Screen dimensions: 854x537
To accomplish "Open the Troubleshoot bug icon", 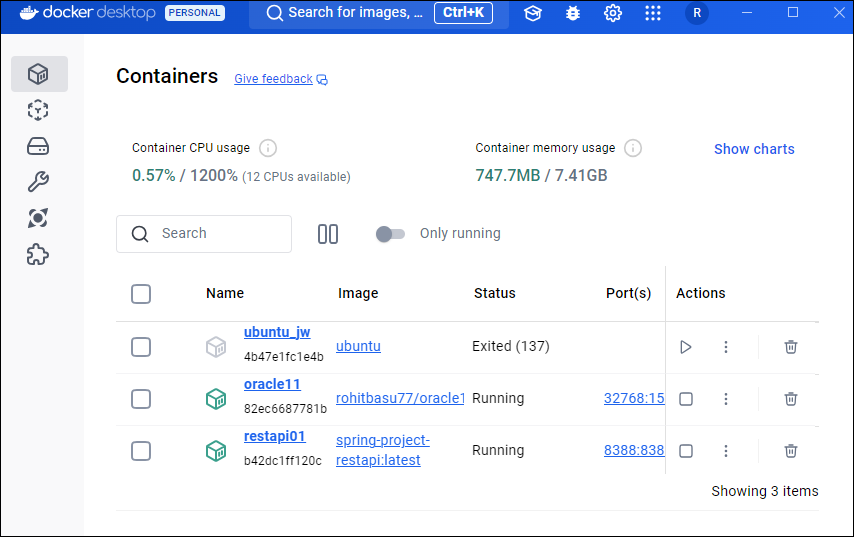I will click(x=572, y=13).
